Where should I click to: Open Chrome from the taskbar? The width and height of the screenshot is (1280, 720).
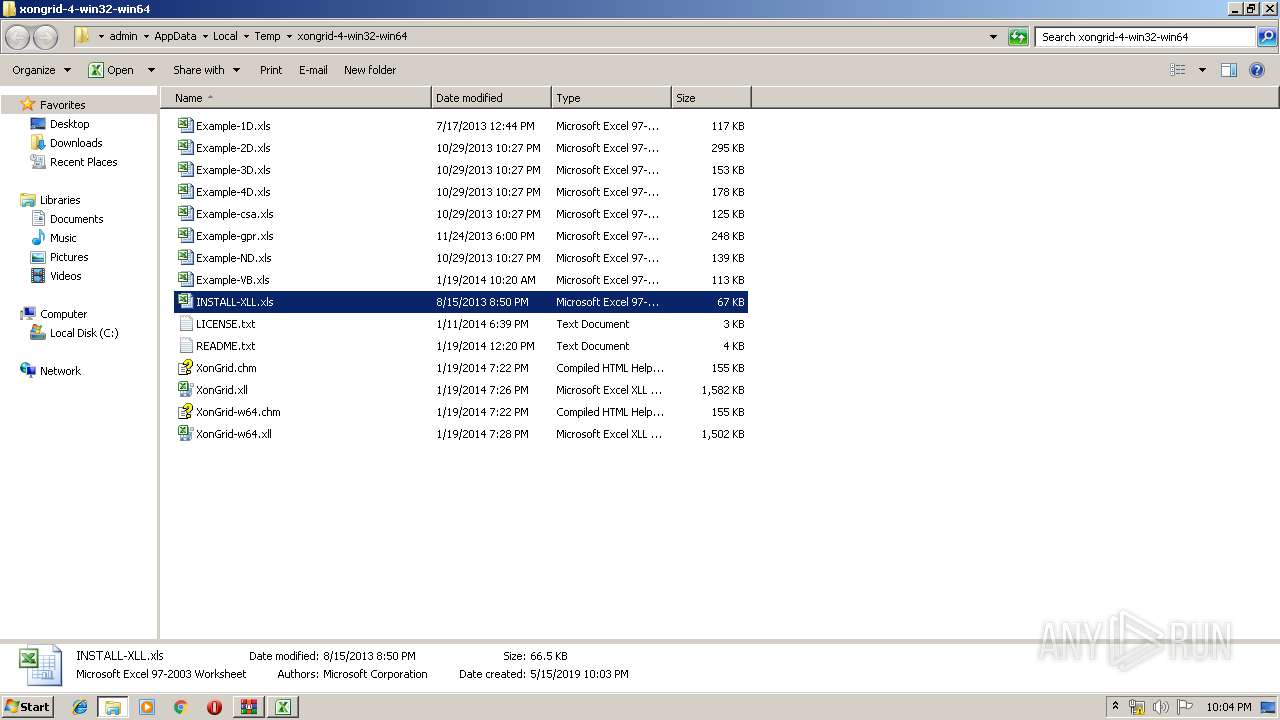[x=180, y=707]
